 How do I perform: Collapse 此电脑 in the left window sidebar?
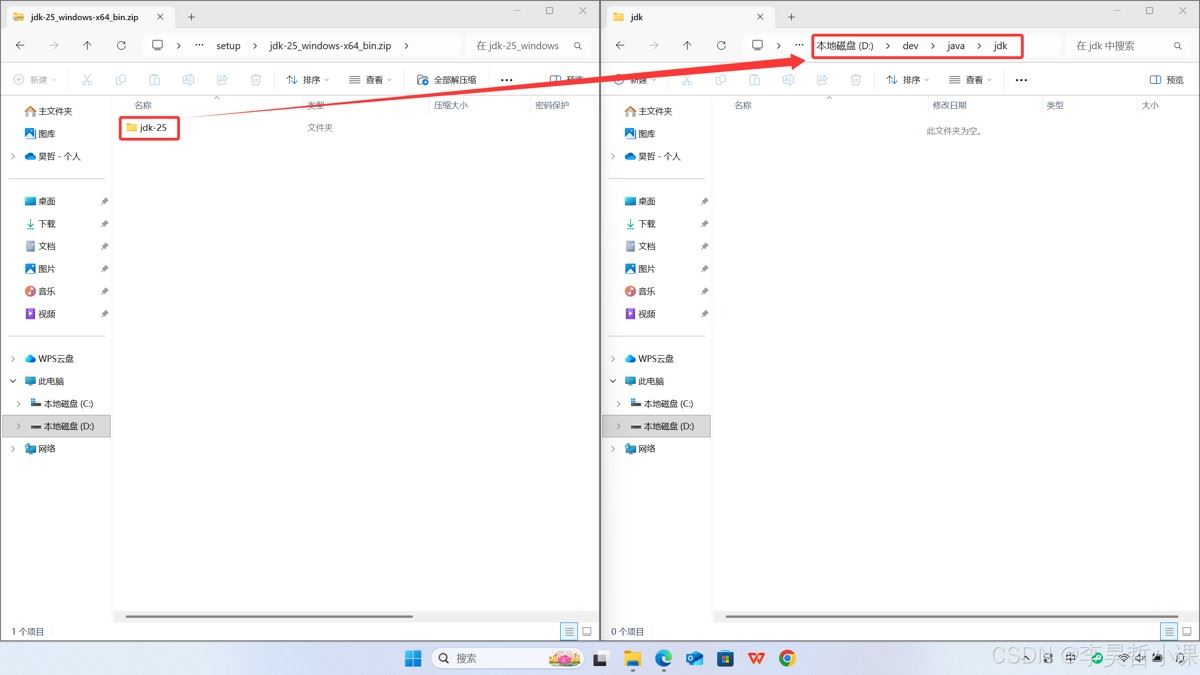(x=13, y=381)
